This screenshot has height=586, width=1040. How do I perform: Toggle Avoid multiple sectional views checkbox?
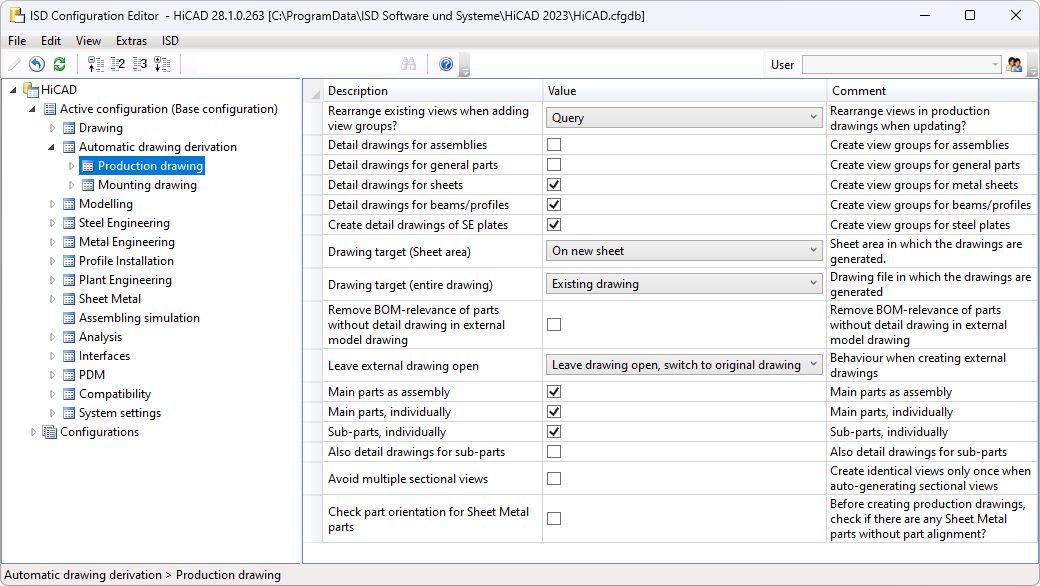pos(554,479)
